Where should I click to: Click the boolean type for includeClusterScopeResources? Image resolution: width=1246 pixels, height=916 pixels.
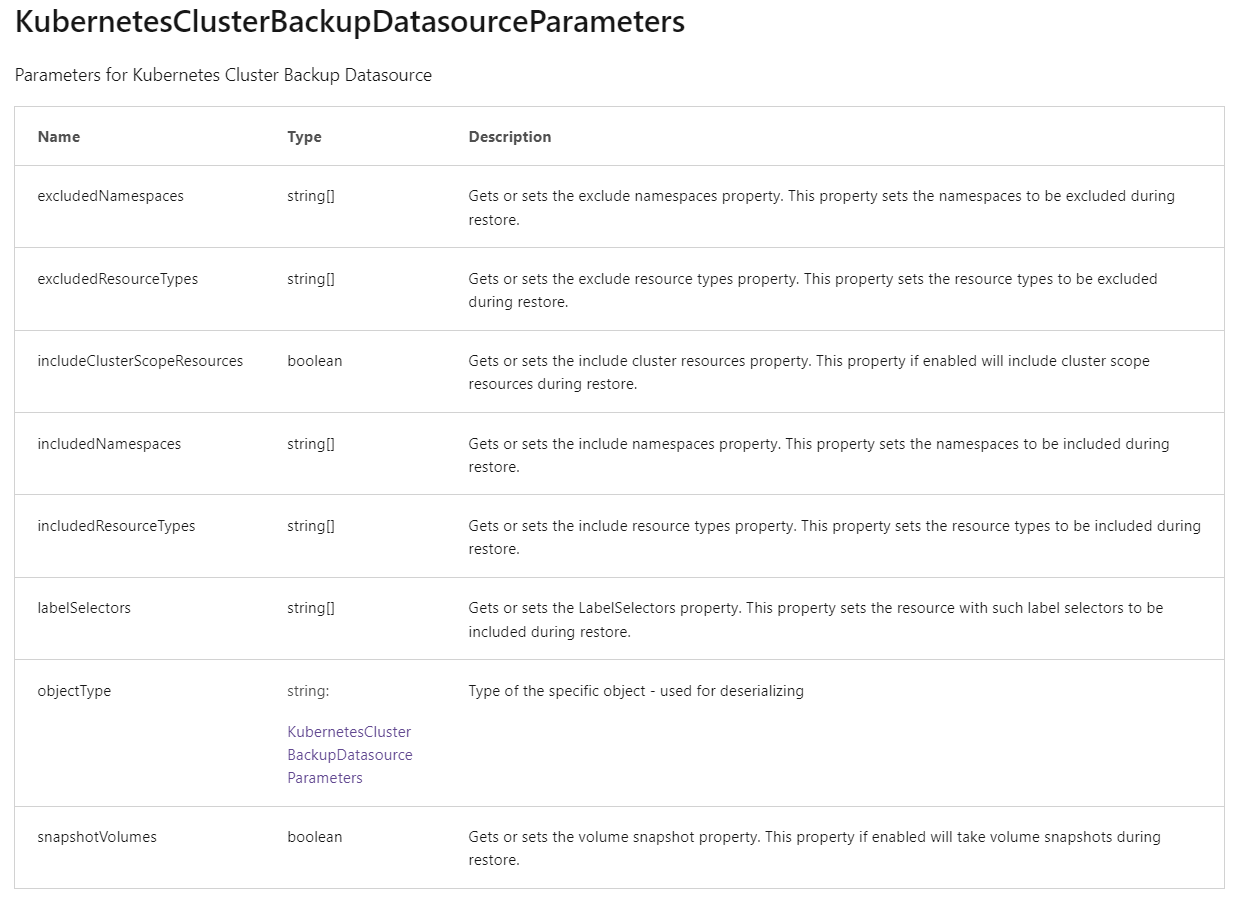tap(314, 360)
